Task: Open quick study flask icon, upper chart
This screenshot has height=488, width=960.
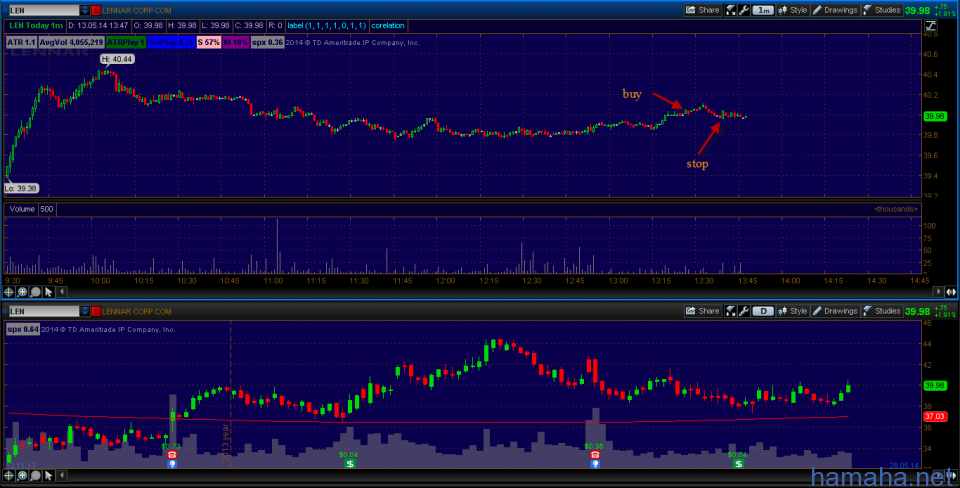Action: (x=730, y=10)
